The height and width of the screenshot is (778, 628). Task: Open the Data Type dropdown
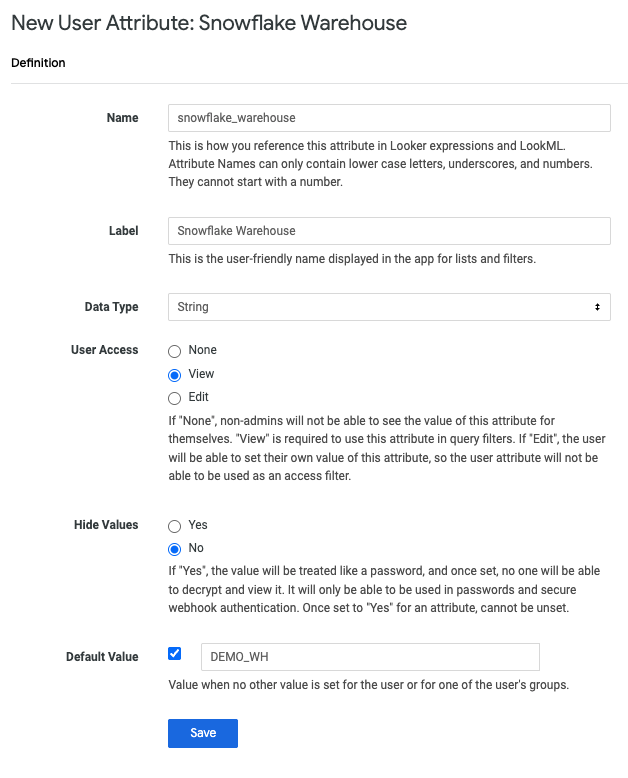click(x=389, y=307)
